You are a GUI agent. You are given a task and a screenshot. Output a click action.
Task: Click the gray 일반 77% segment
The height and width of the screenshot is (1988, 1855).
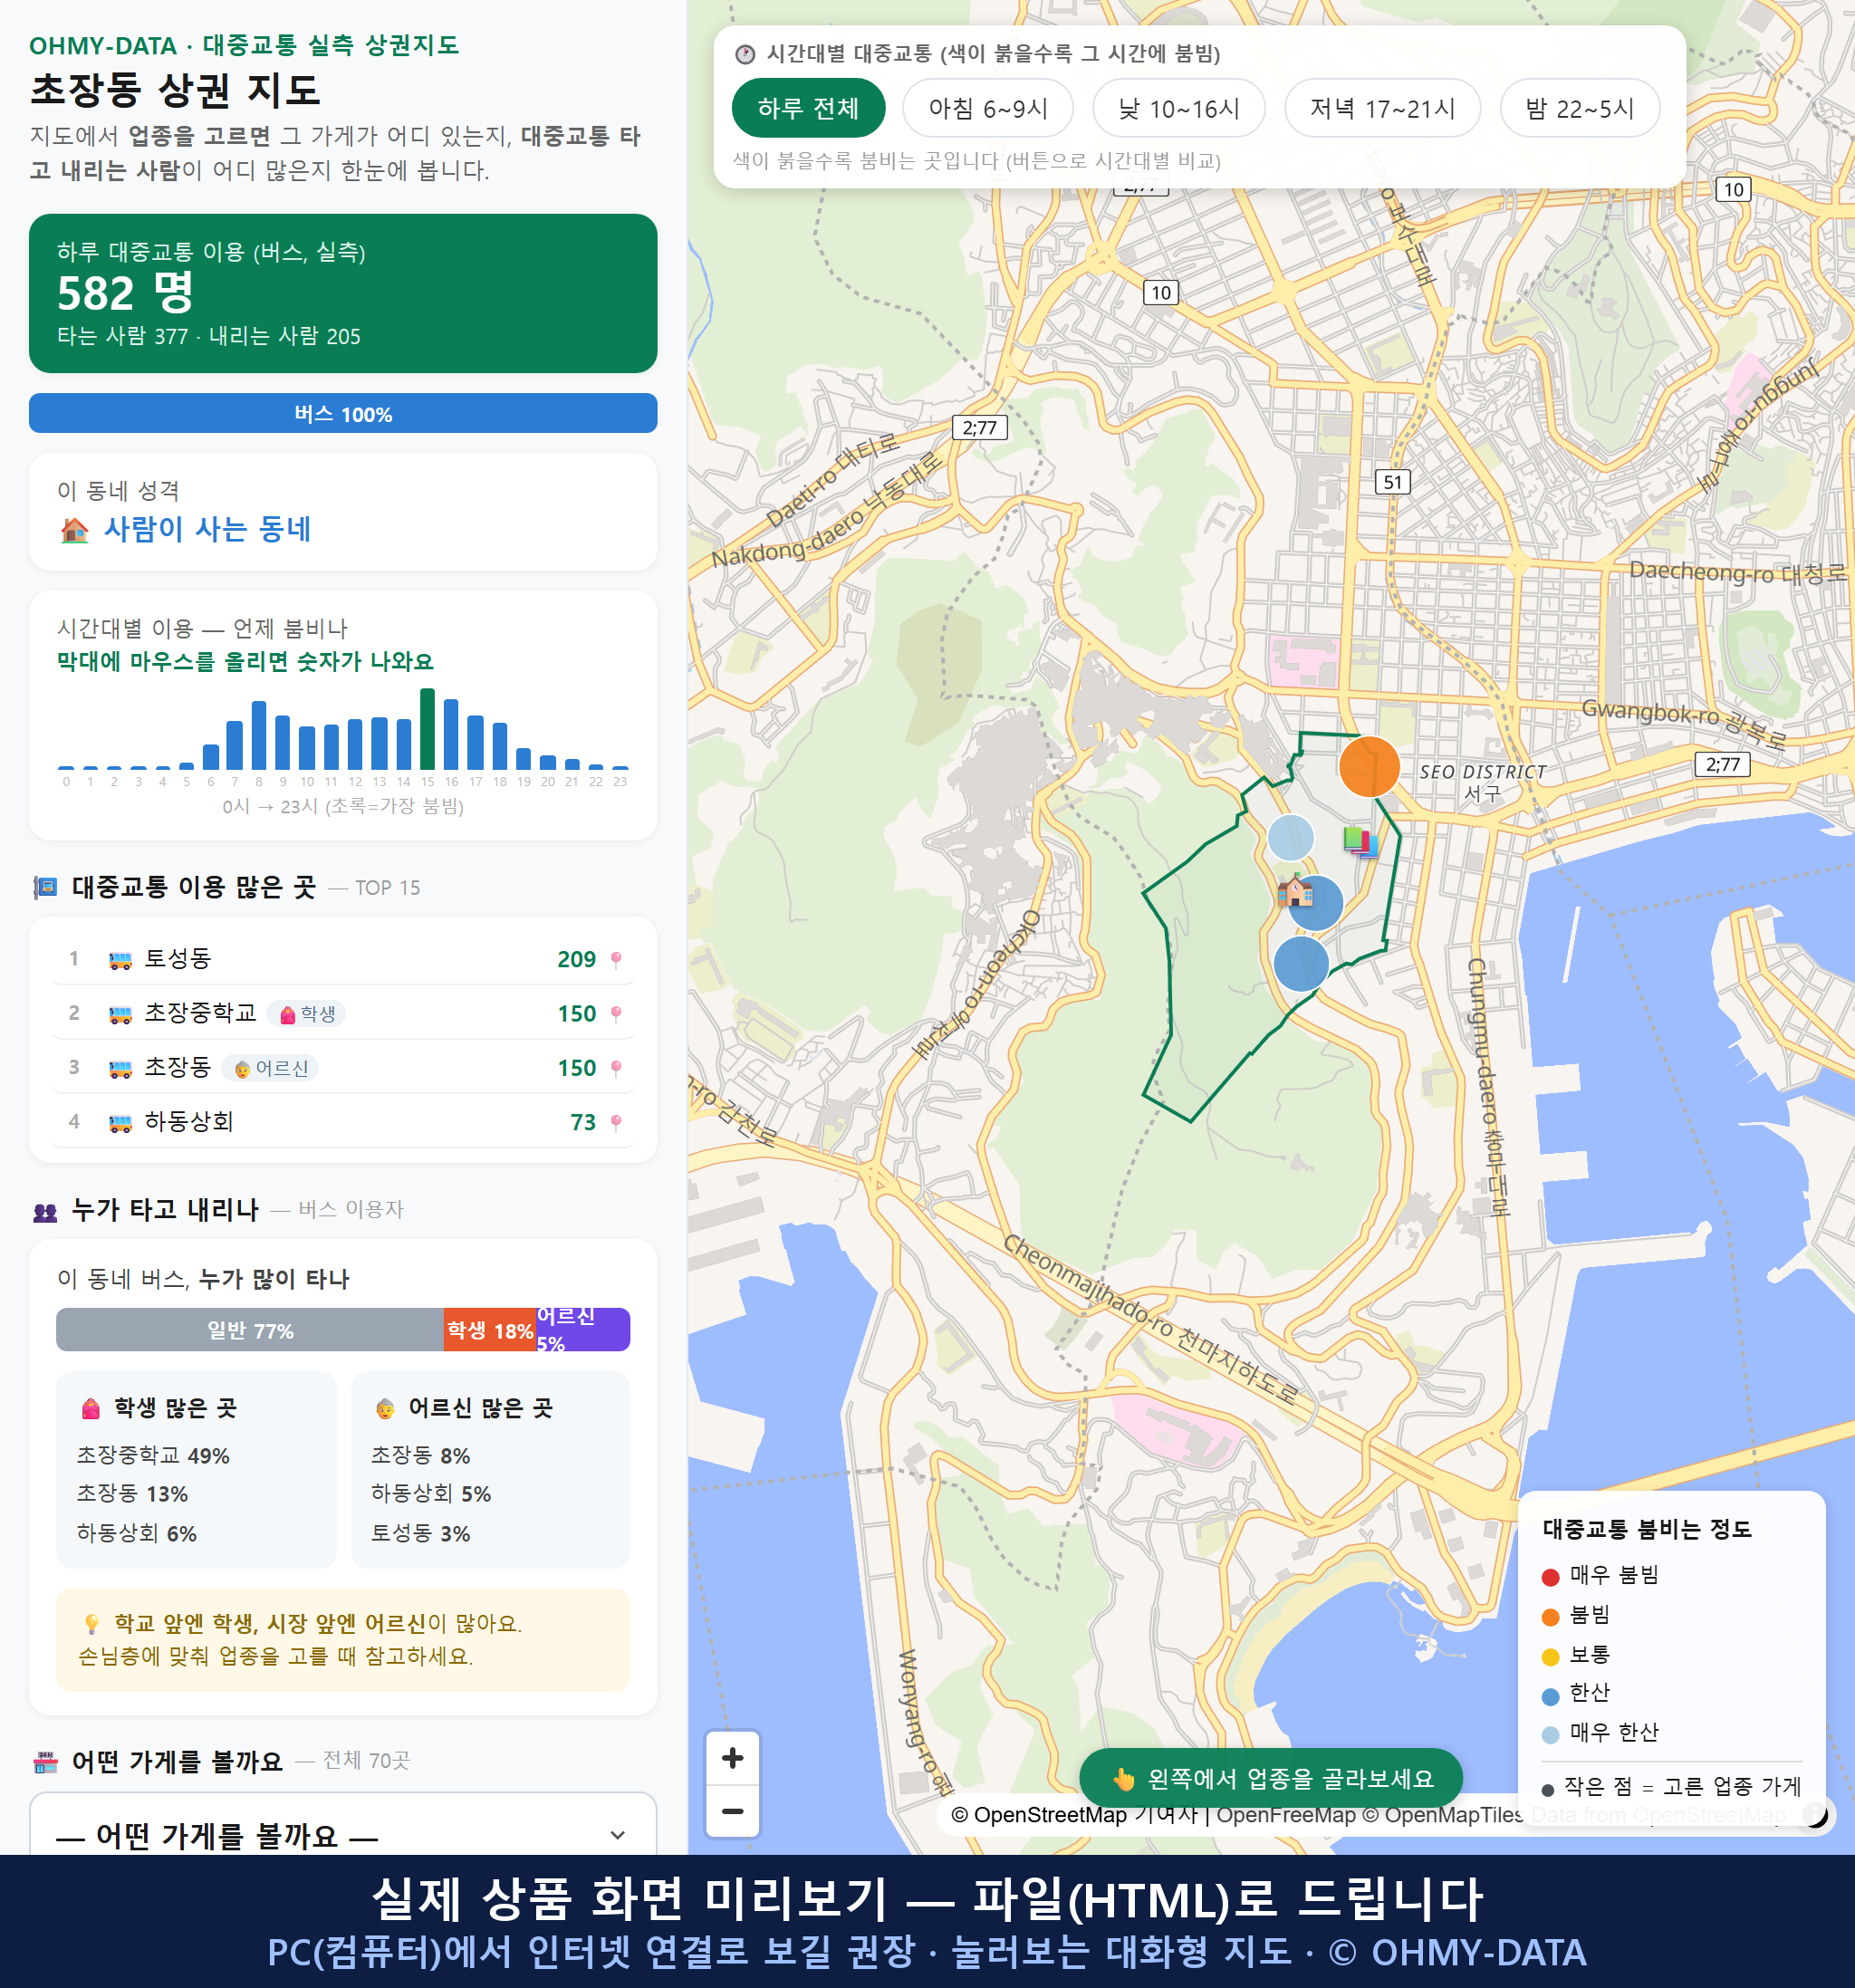tap(250, 1330)
